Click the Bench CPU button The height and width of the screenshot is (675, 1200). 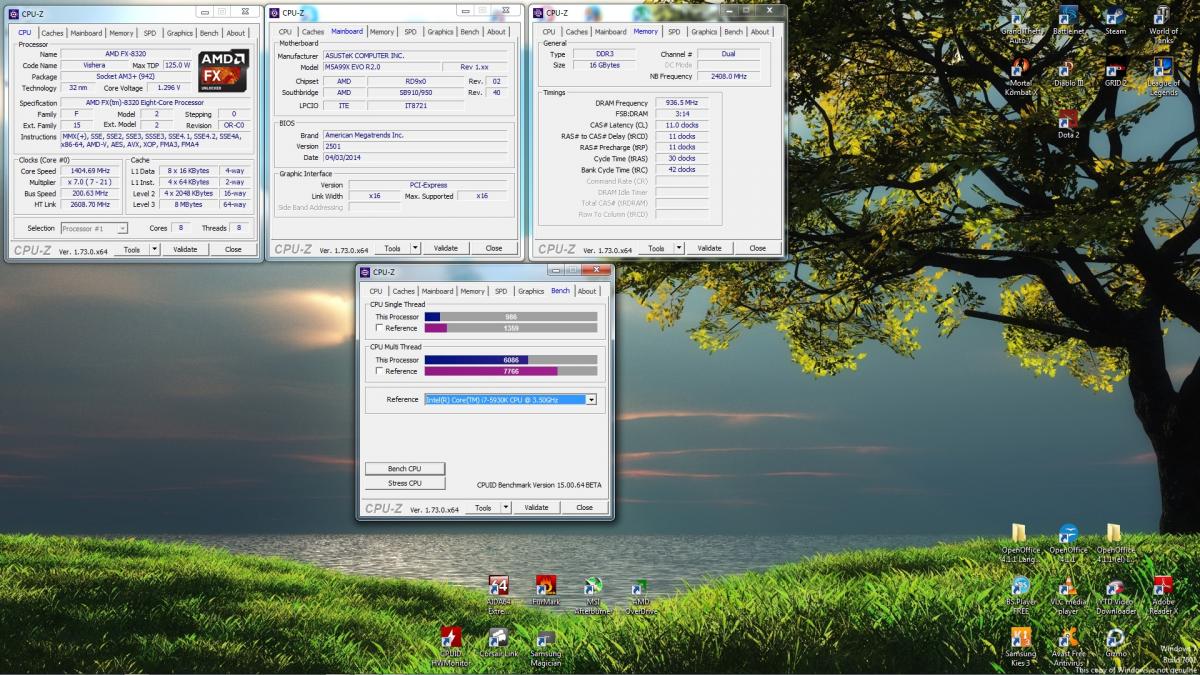[404, 468]
